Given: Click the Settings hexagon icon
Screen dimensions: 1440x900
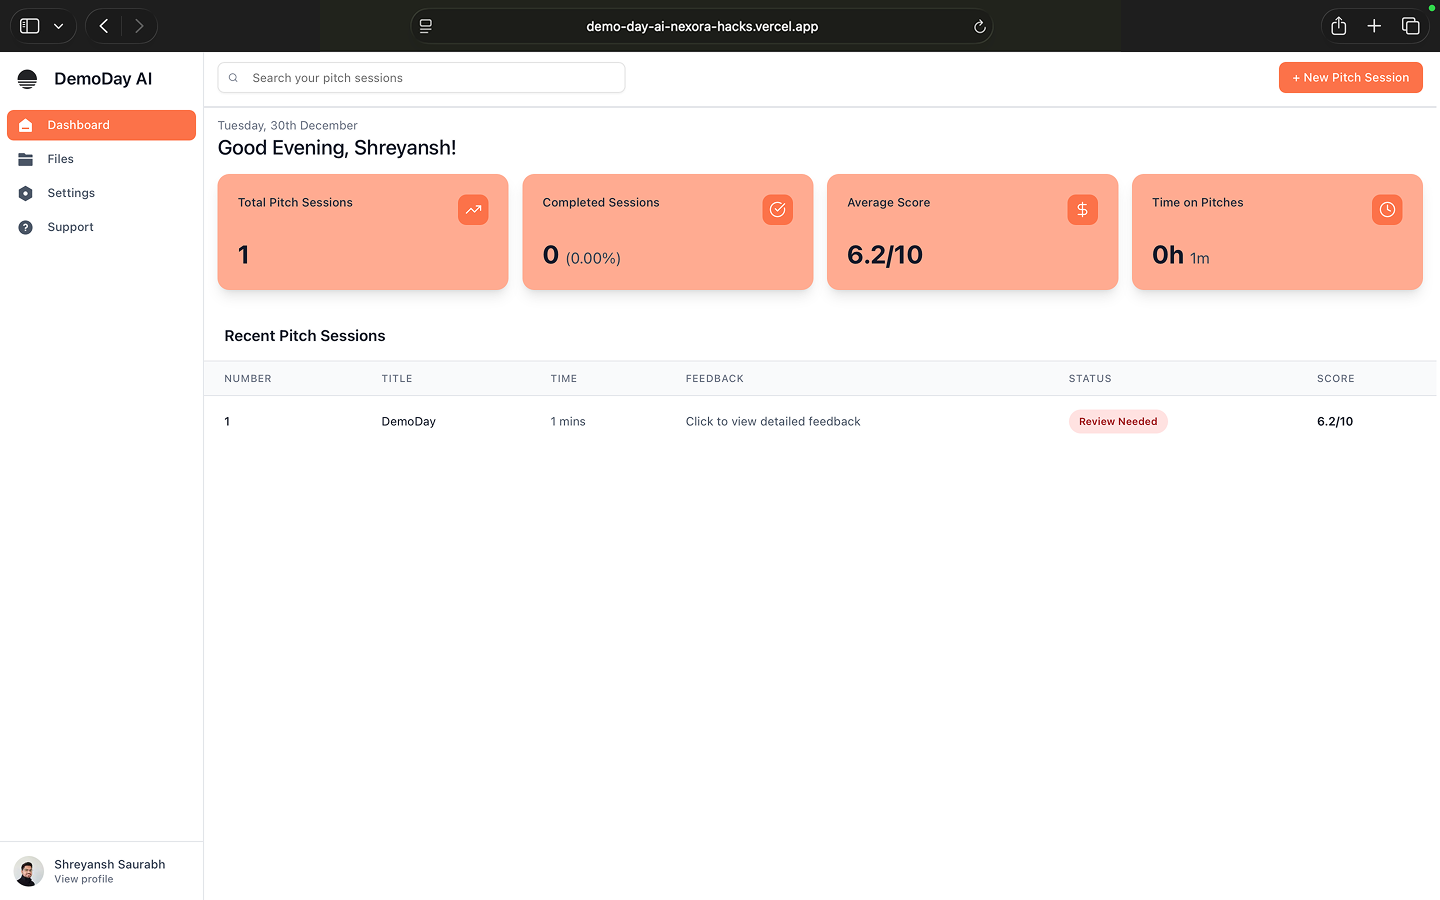Looking at the screenshot, I should [x=26, y=193].
